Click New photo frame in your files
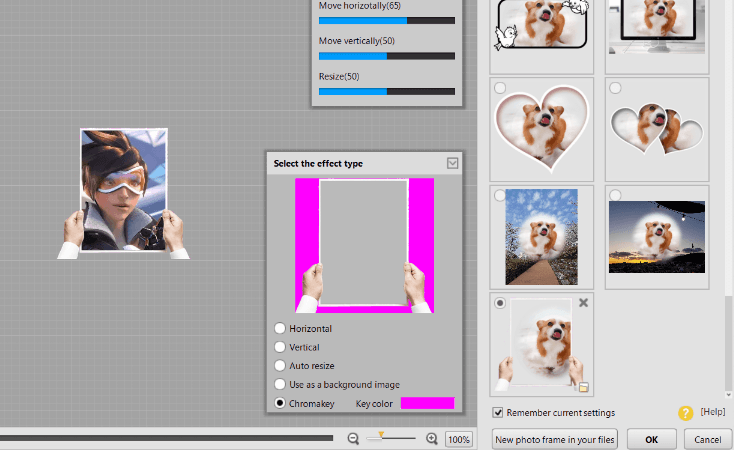This screenshot has width=734, height=450. pos(555,440)
